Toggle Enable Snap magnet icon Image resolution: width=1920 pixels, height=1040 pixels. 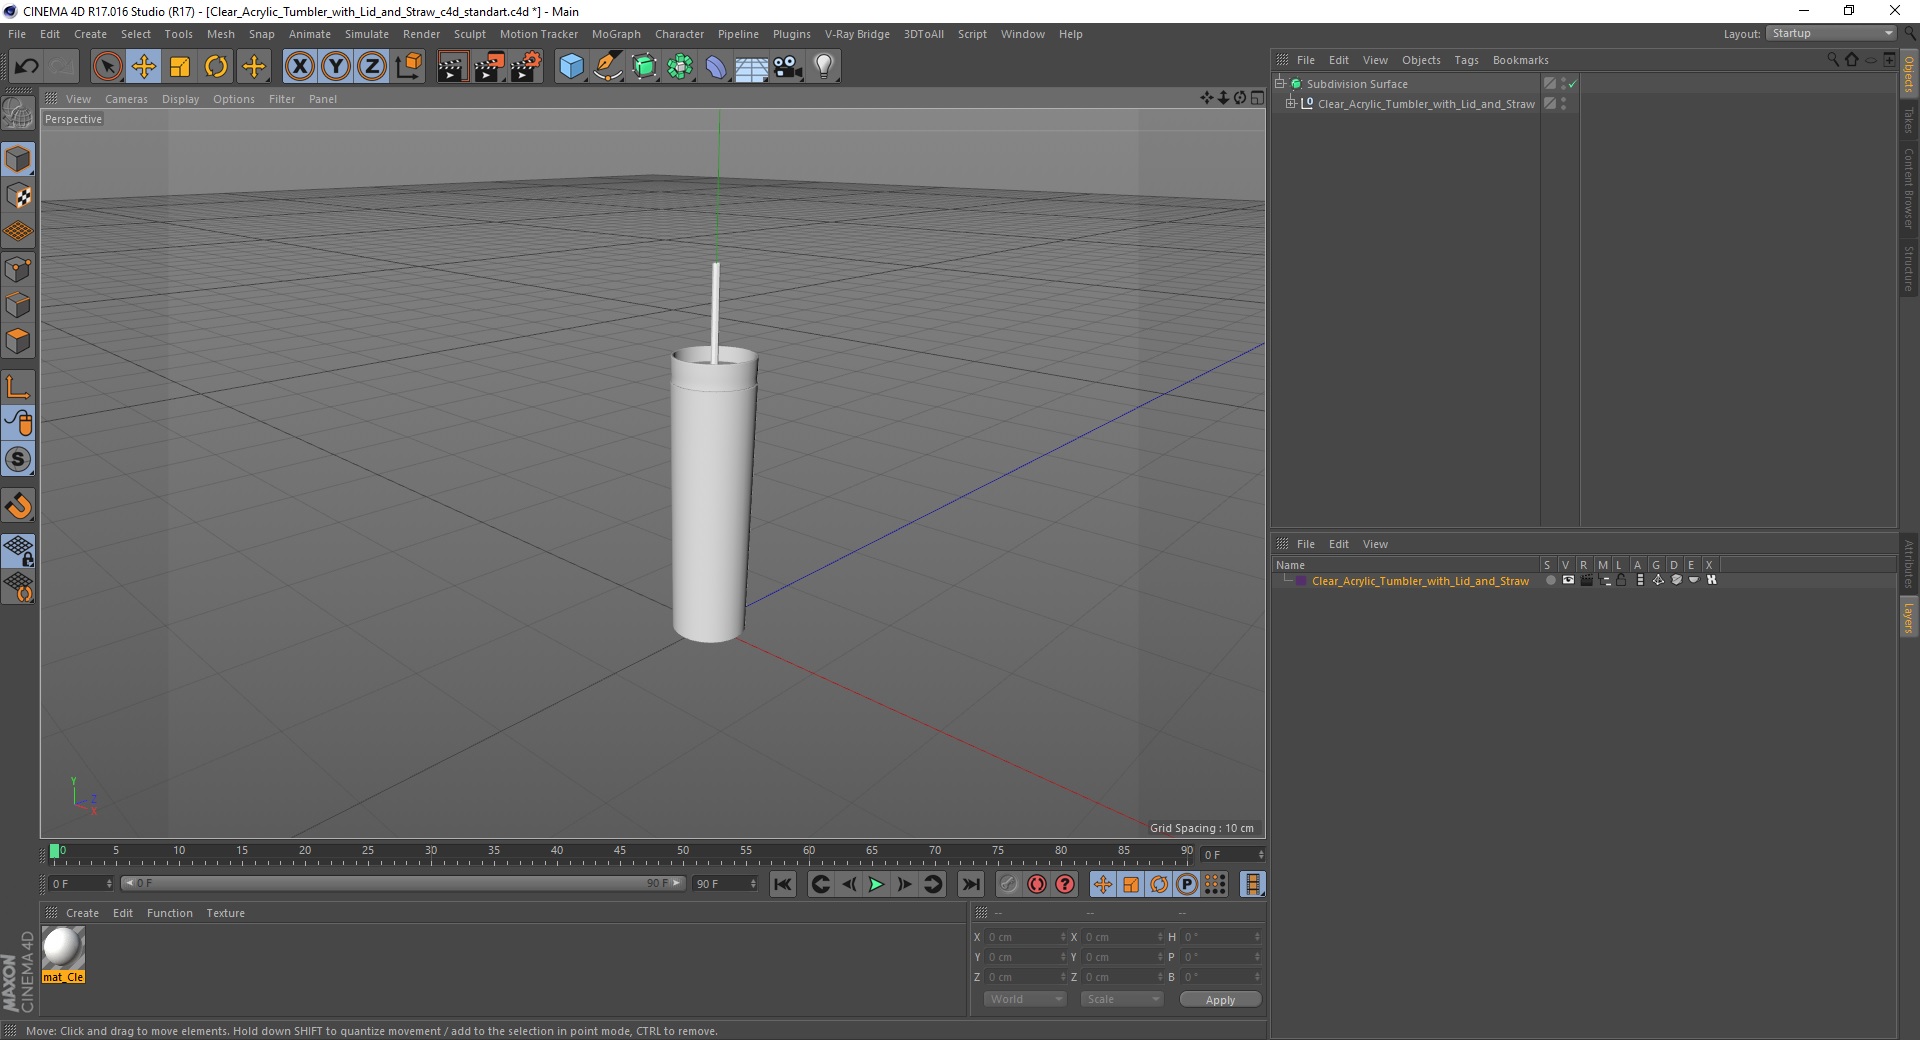point(18,506)
